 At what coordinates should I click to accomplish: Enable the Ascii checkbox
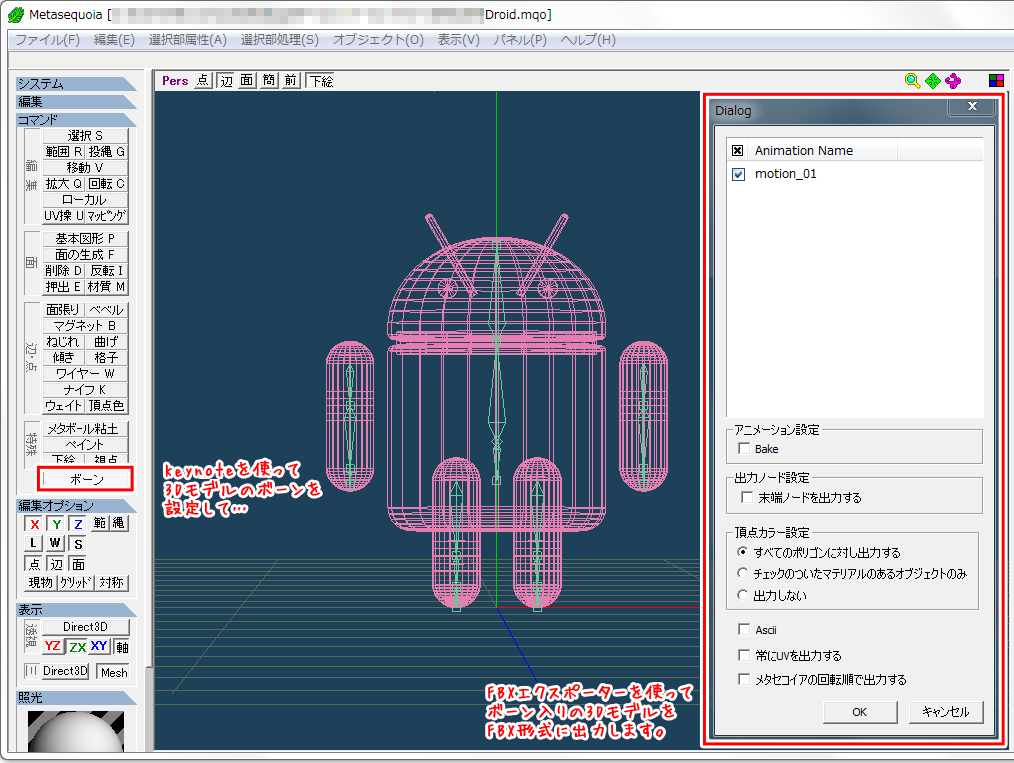pyautogui.click(x=744, y=630)
